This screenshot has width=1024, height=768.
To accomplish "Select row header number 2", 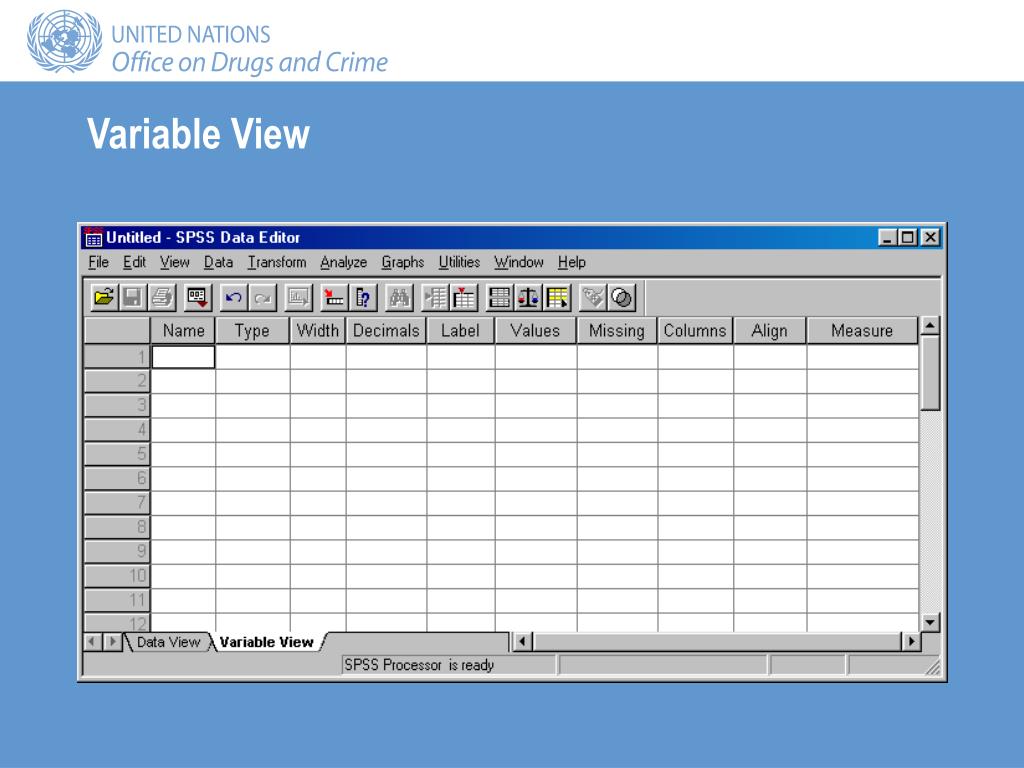I will click(117, 381).
